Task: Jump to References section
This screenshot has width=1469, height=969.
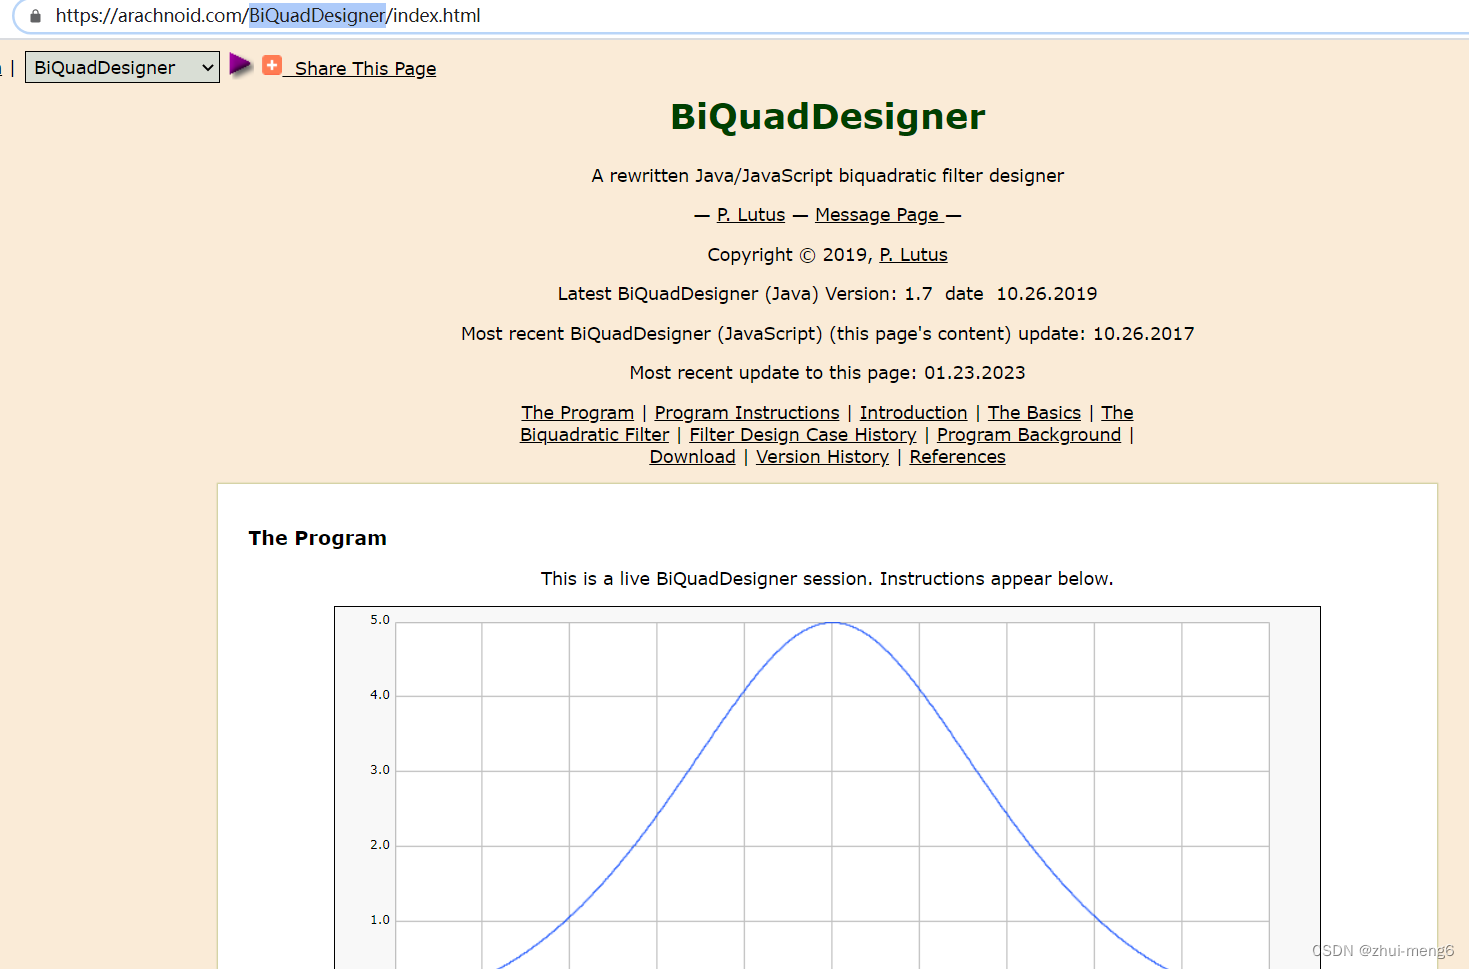Action: (x=957, y=457)
